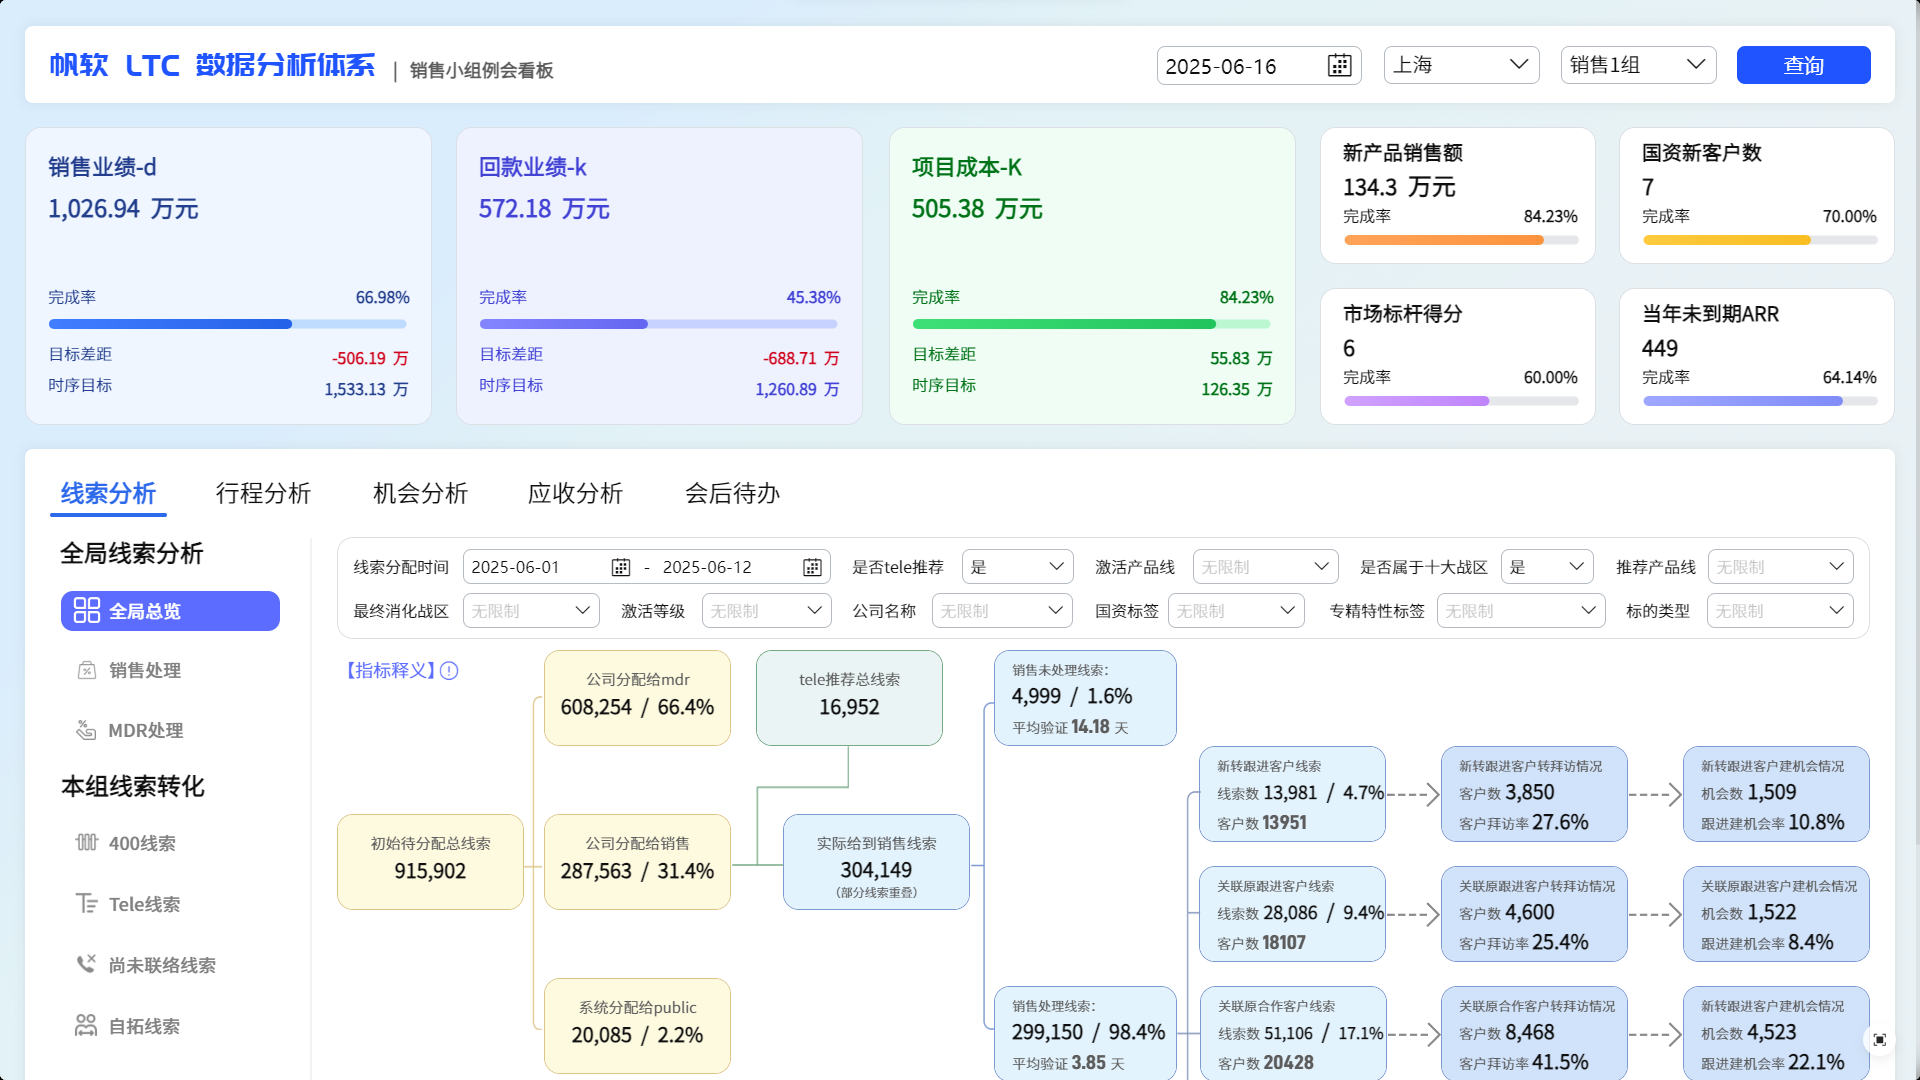Click the 销售业绩-d completion progress bar

coord(227,324)
